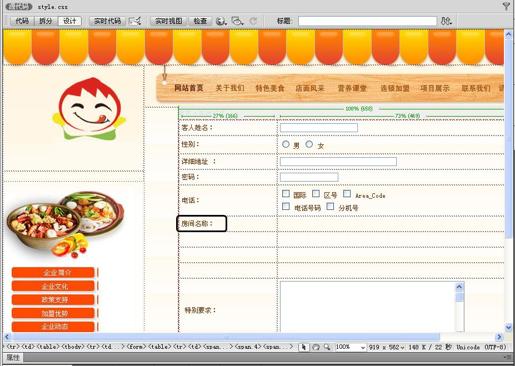
Task: Open the visual aids dropdown icon
Action: point(237,21)
